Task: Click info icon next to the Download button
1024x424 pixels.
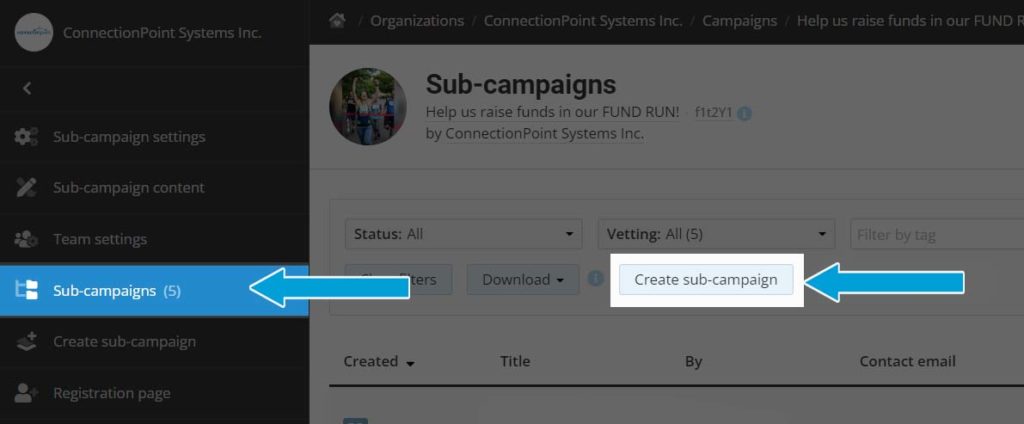Action: (595, 279)
